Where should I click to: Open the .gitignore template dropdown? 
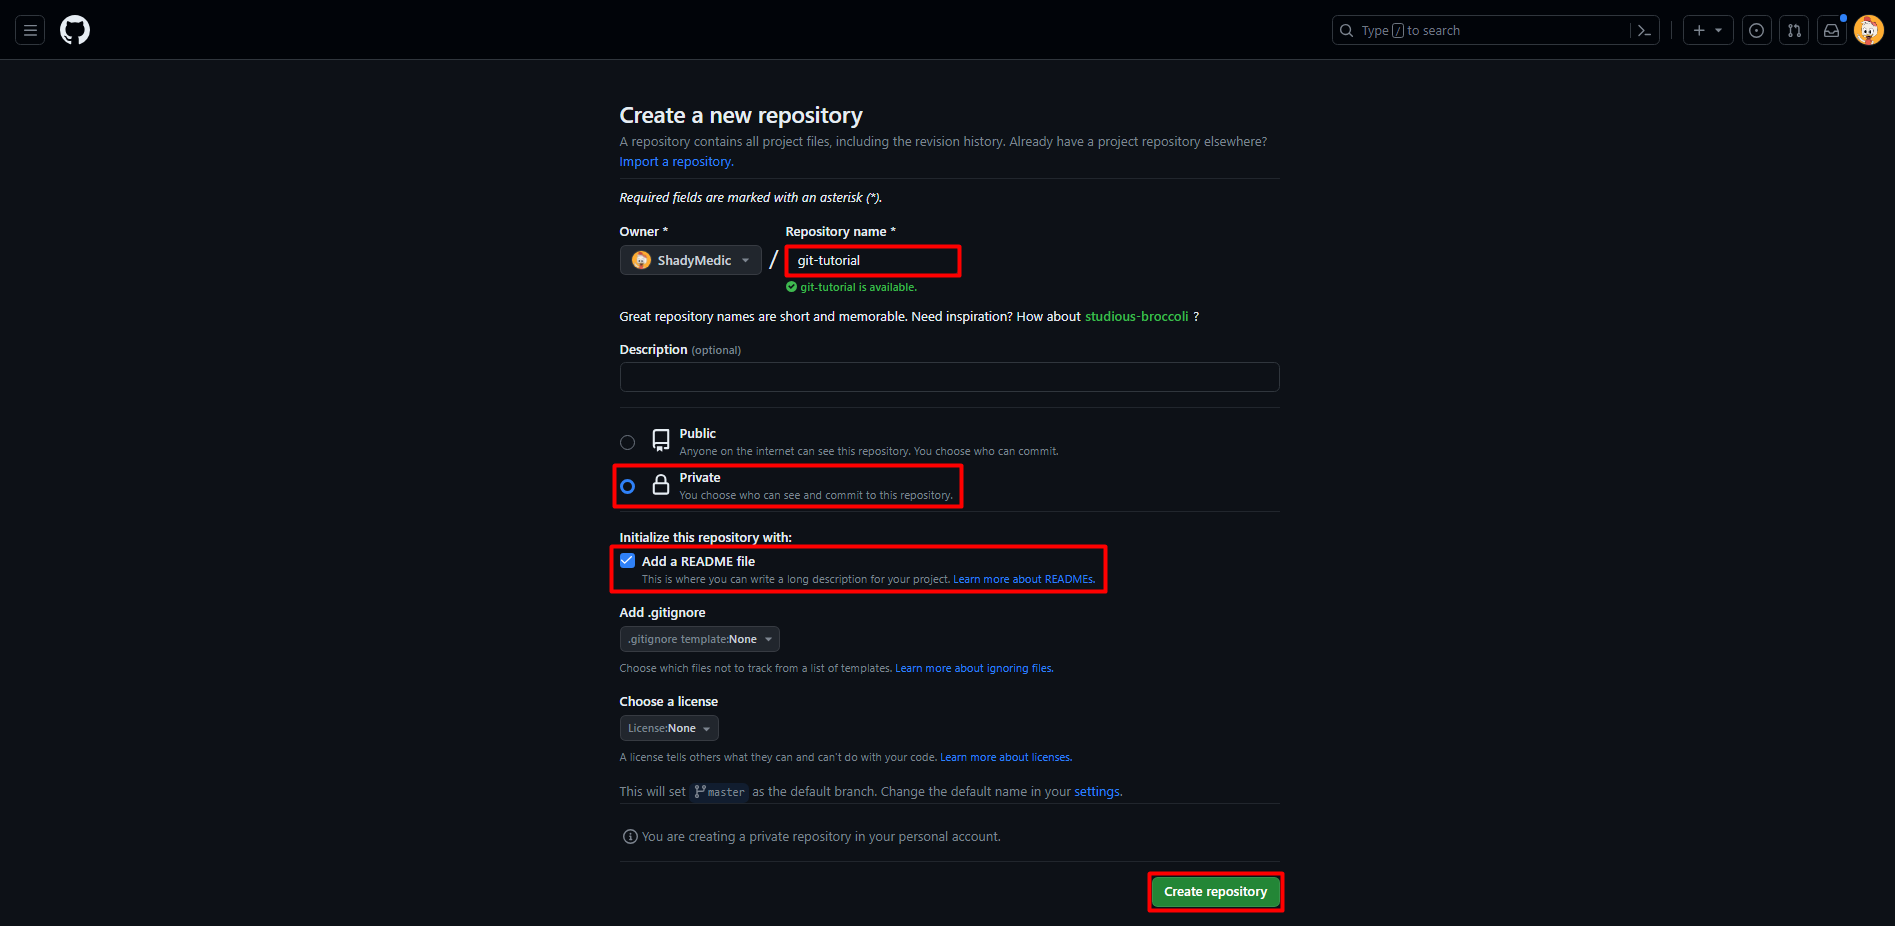click(699, 639)
